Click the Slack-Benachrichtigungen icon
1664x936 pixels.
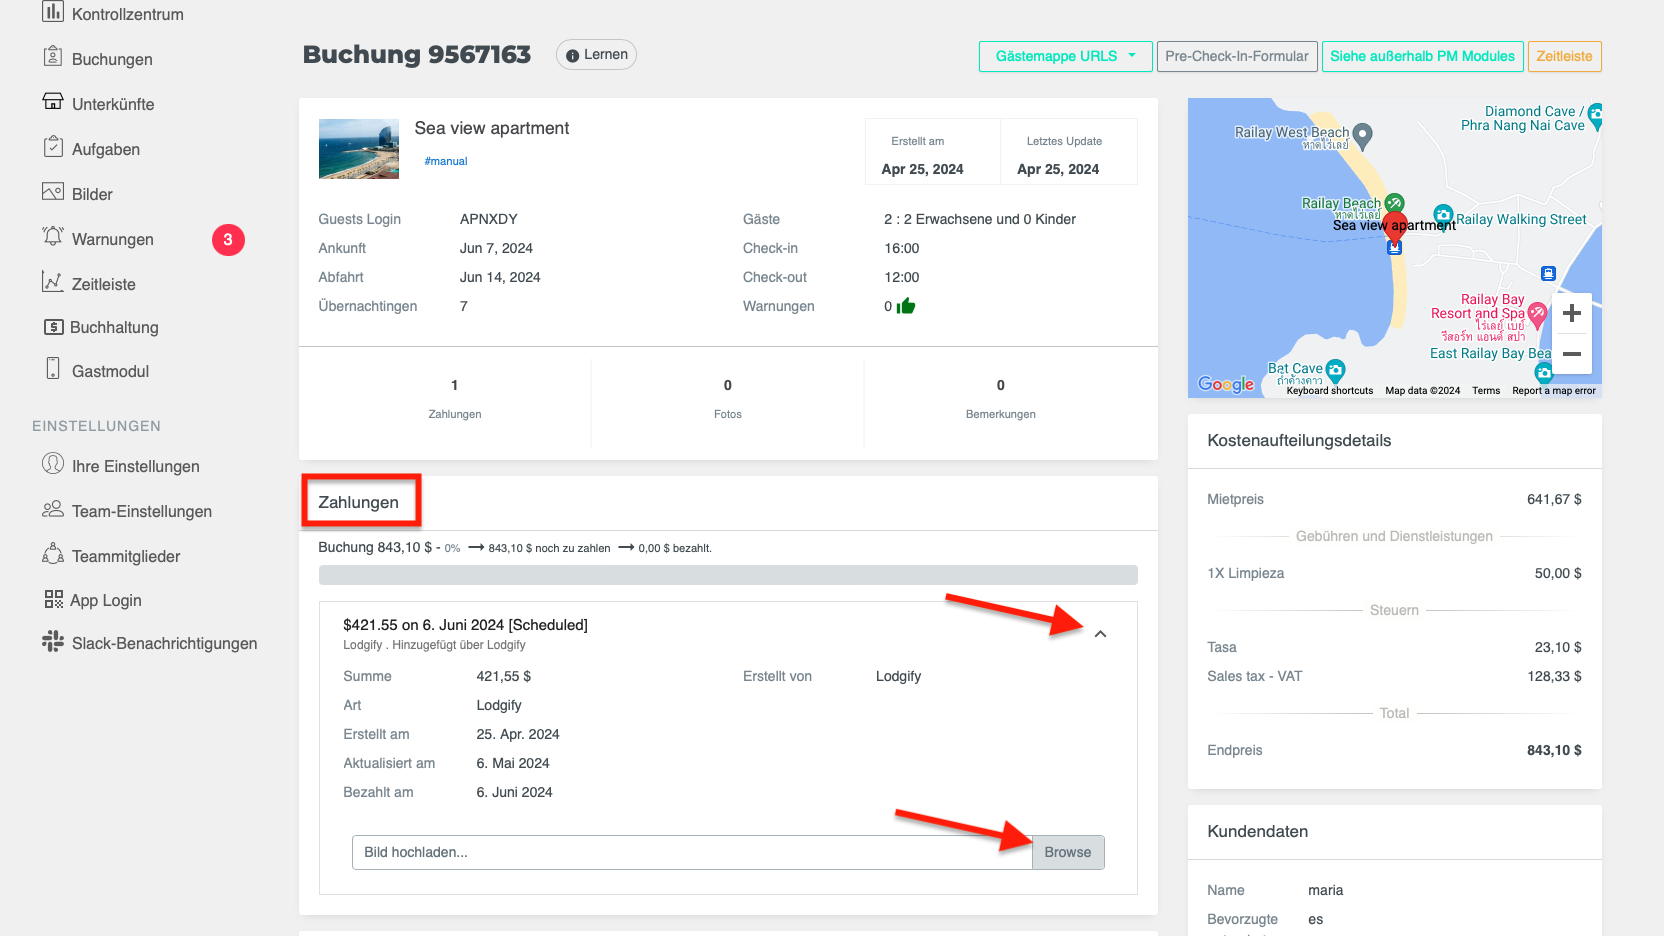click(53, 642)
